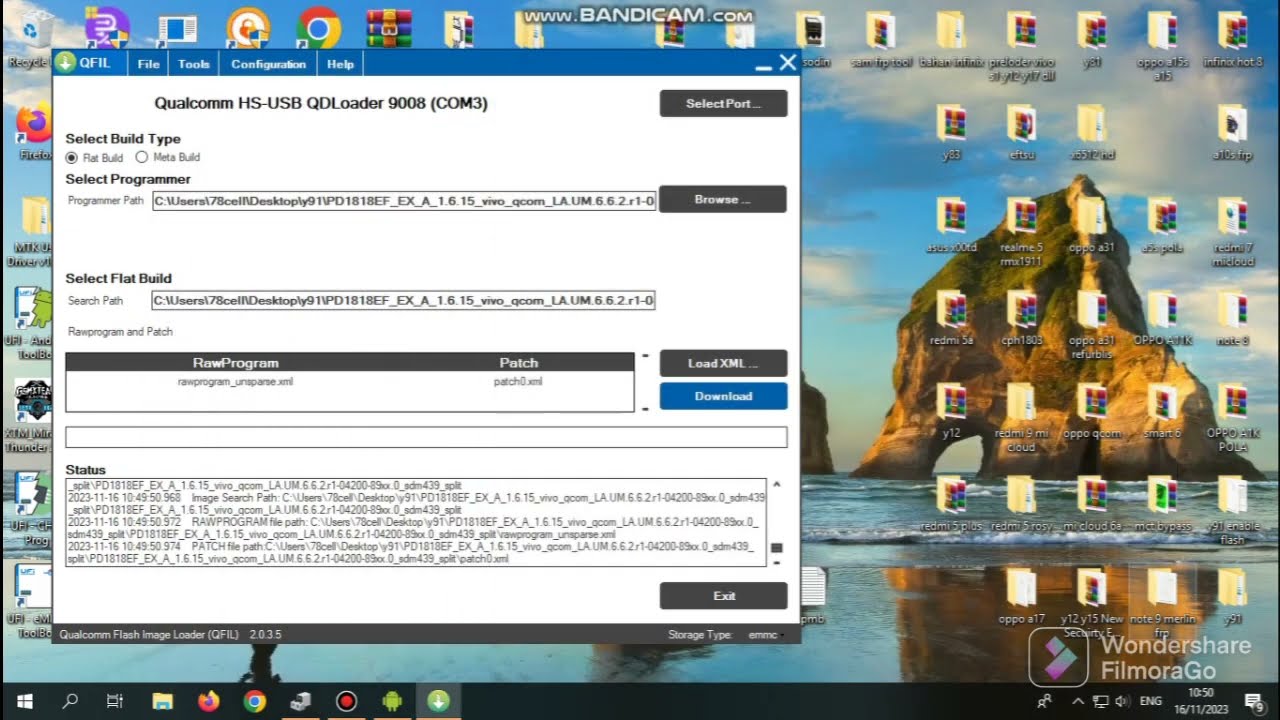Click the status log scroll-up arrow

click(x=776, y=485)
